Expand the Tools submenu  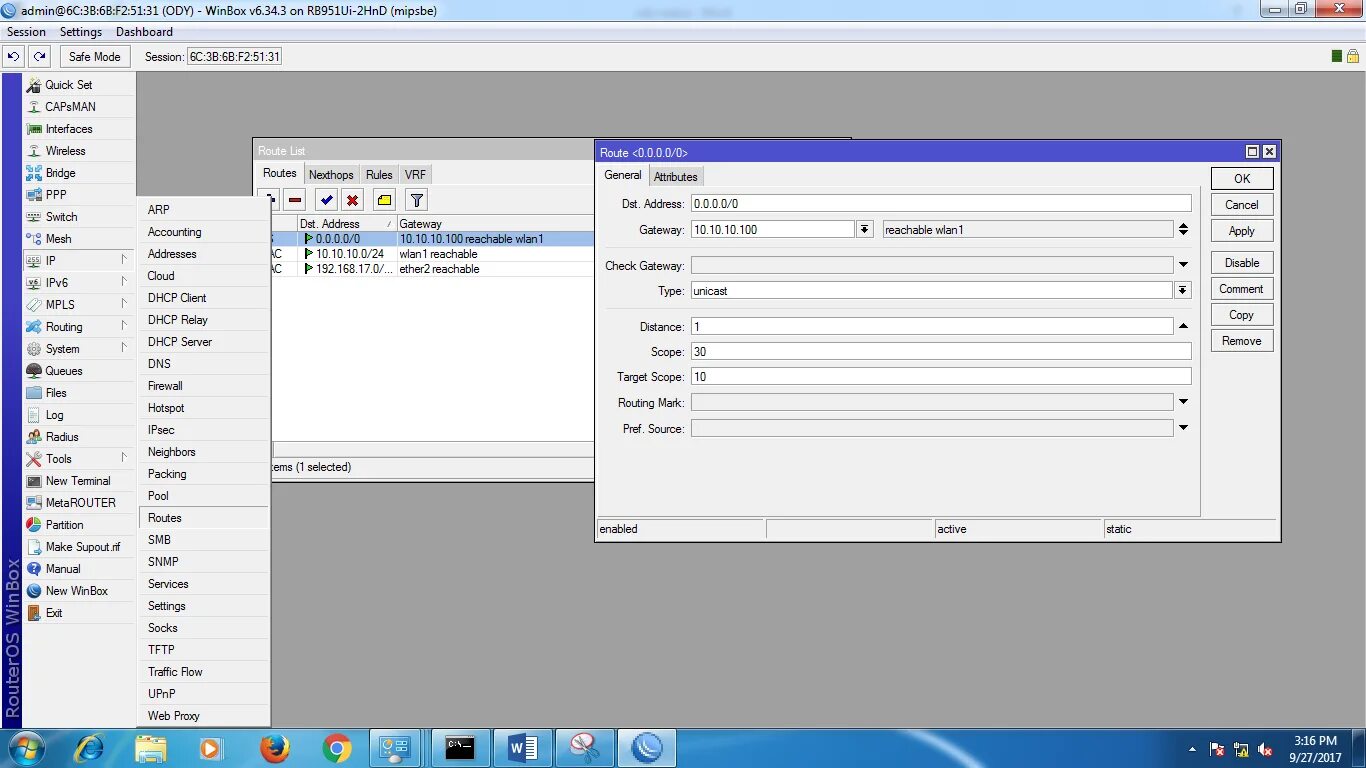point(78,459)
